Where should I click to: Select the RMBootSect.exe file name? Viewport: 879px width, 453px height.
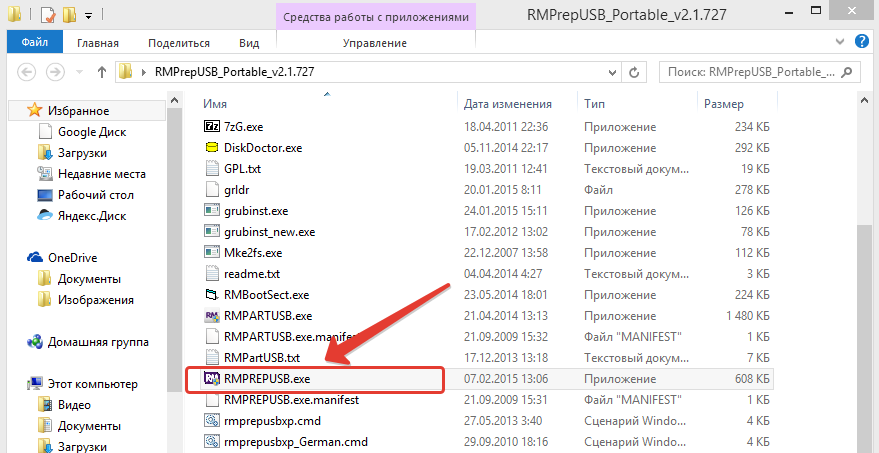tap(266, 295)
